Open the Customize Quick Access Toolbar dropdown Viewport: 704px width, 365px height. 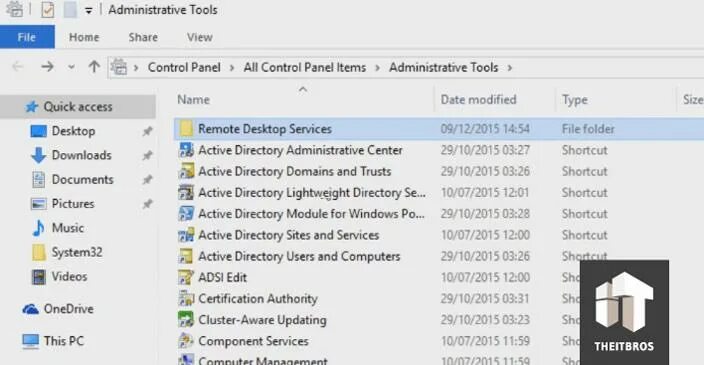(89, 10)
